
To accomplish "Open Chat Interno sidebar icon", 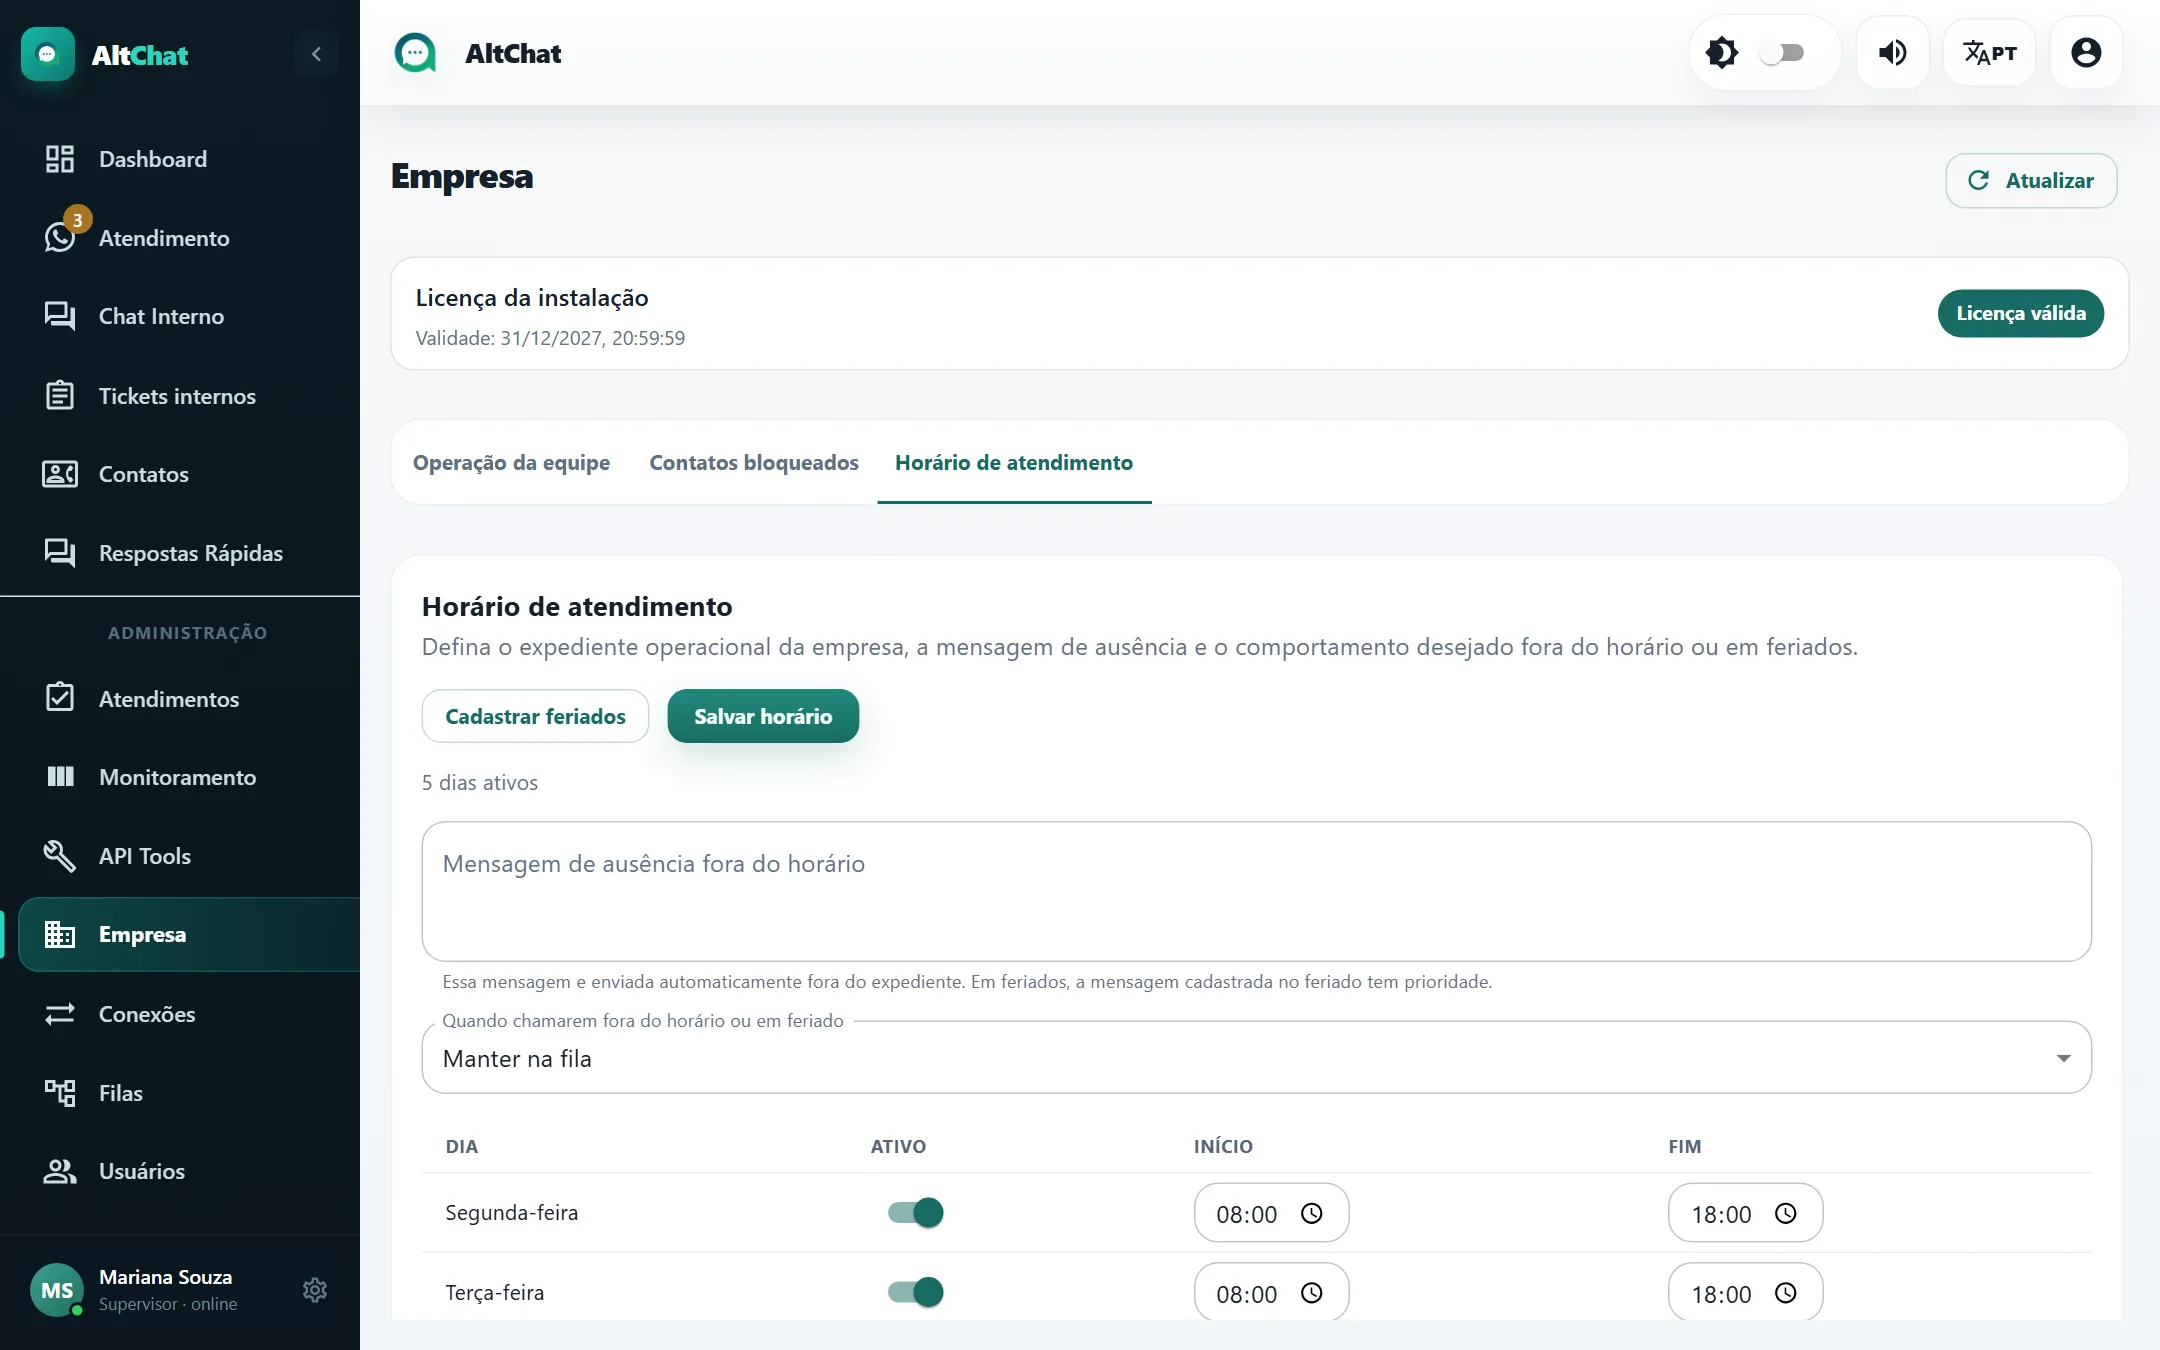I will point(60,316).
